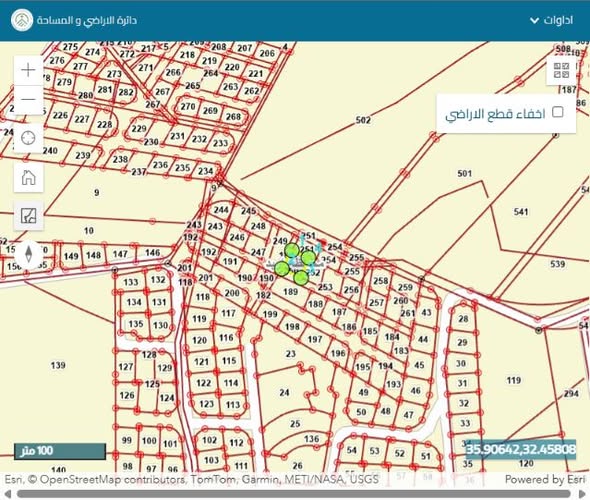Screen dimensions: 590x500
Task: Click parcel number 539
Action: tap(557, 264)
